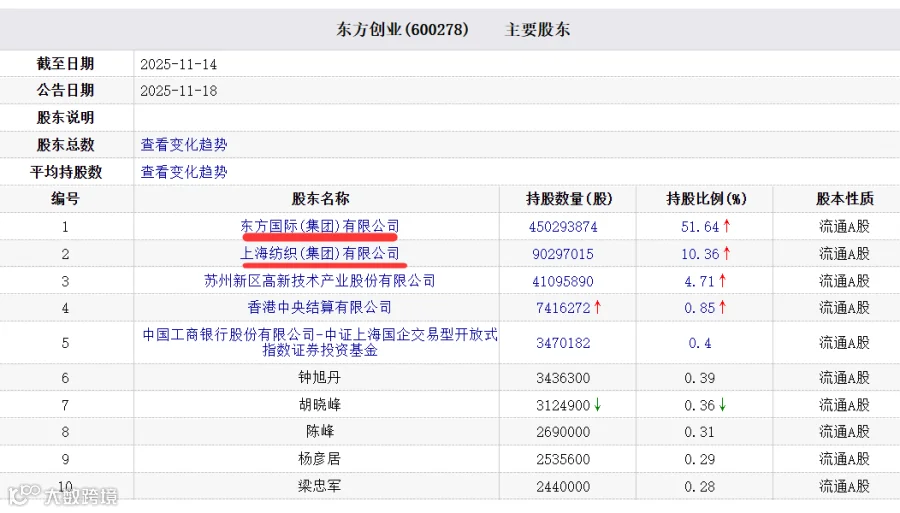Screen dimensions: 900x513
Task: Open 上海纺织(集团)有限公司 shareholder link
Action: 320,253
